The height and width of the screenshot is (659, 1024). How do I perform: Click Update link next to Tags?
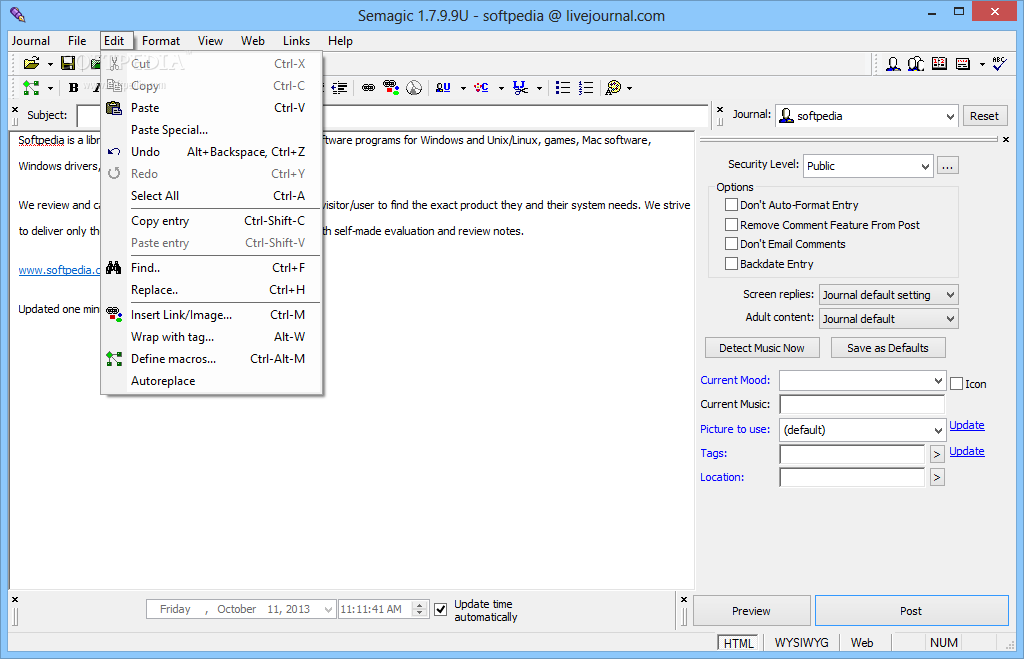click(967, 451)
